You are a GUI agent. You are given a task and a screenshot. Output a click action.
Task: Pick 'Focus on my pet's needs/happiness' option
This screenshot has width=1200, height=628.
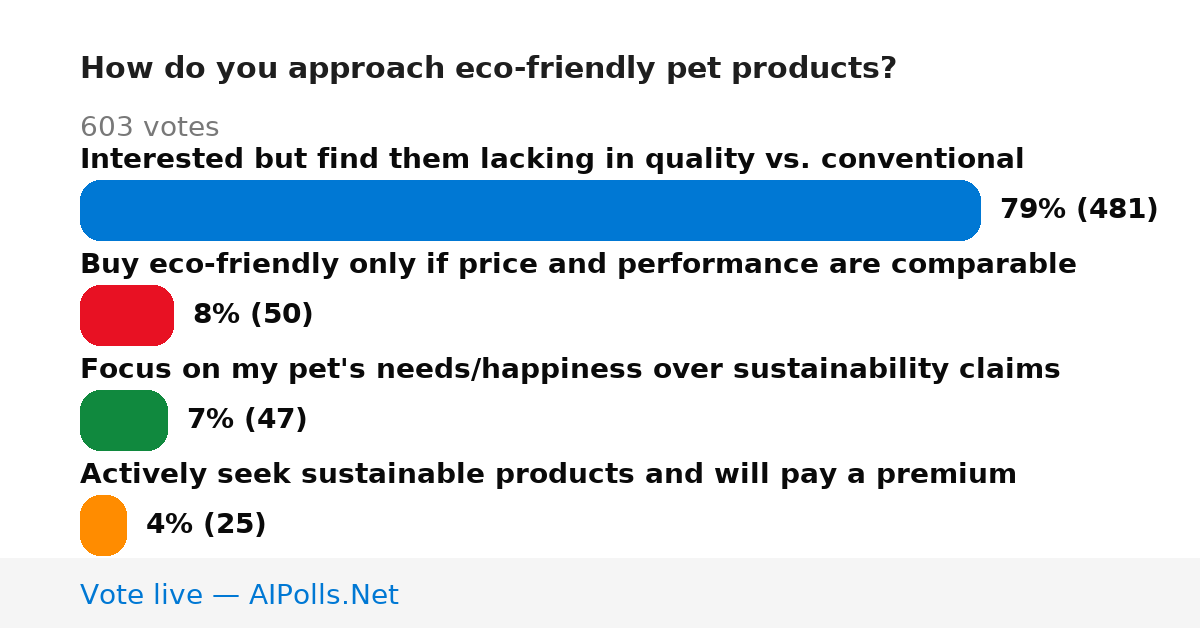click(570, 370)
